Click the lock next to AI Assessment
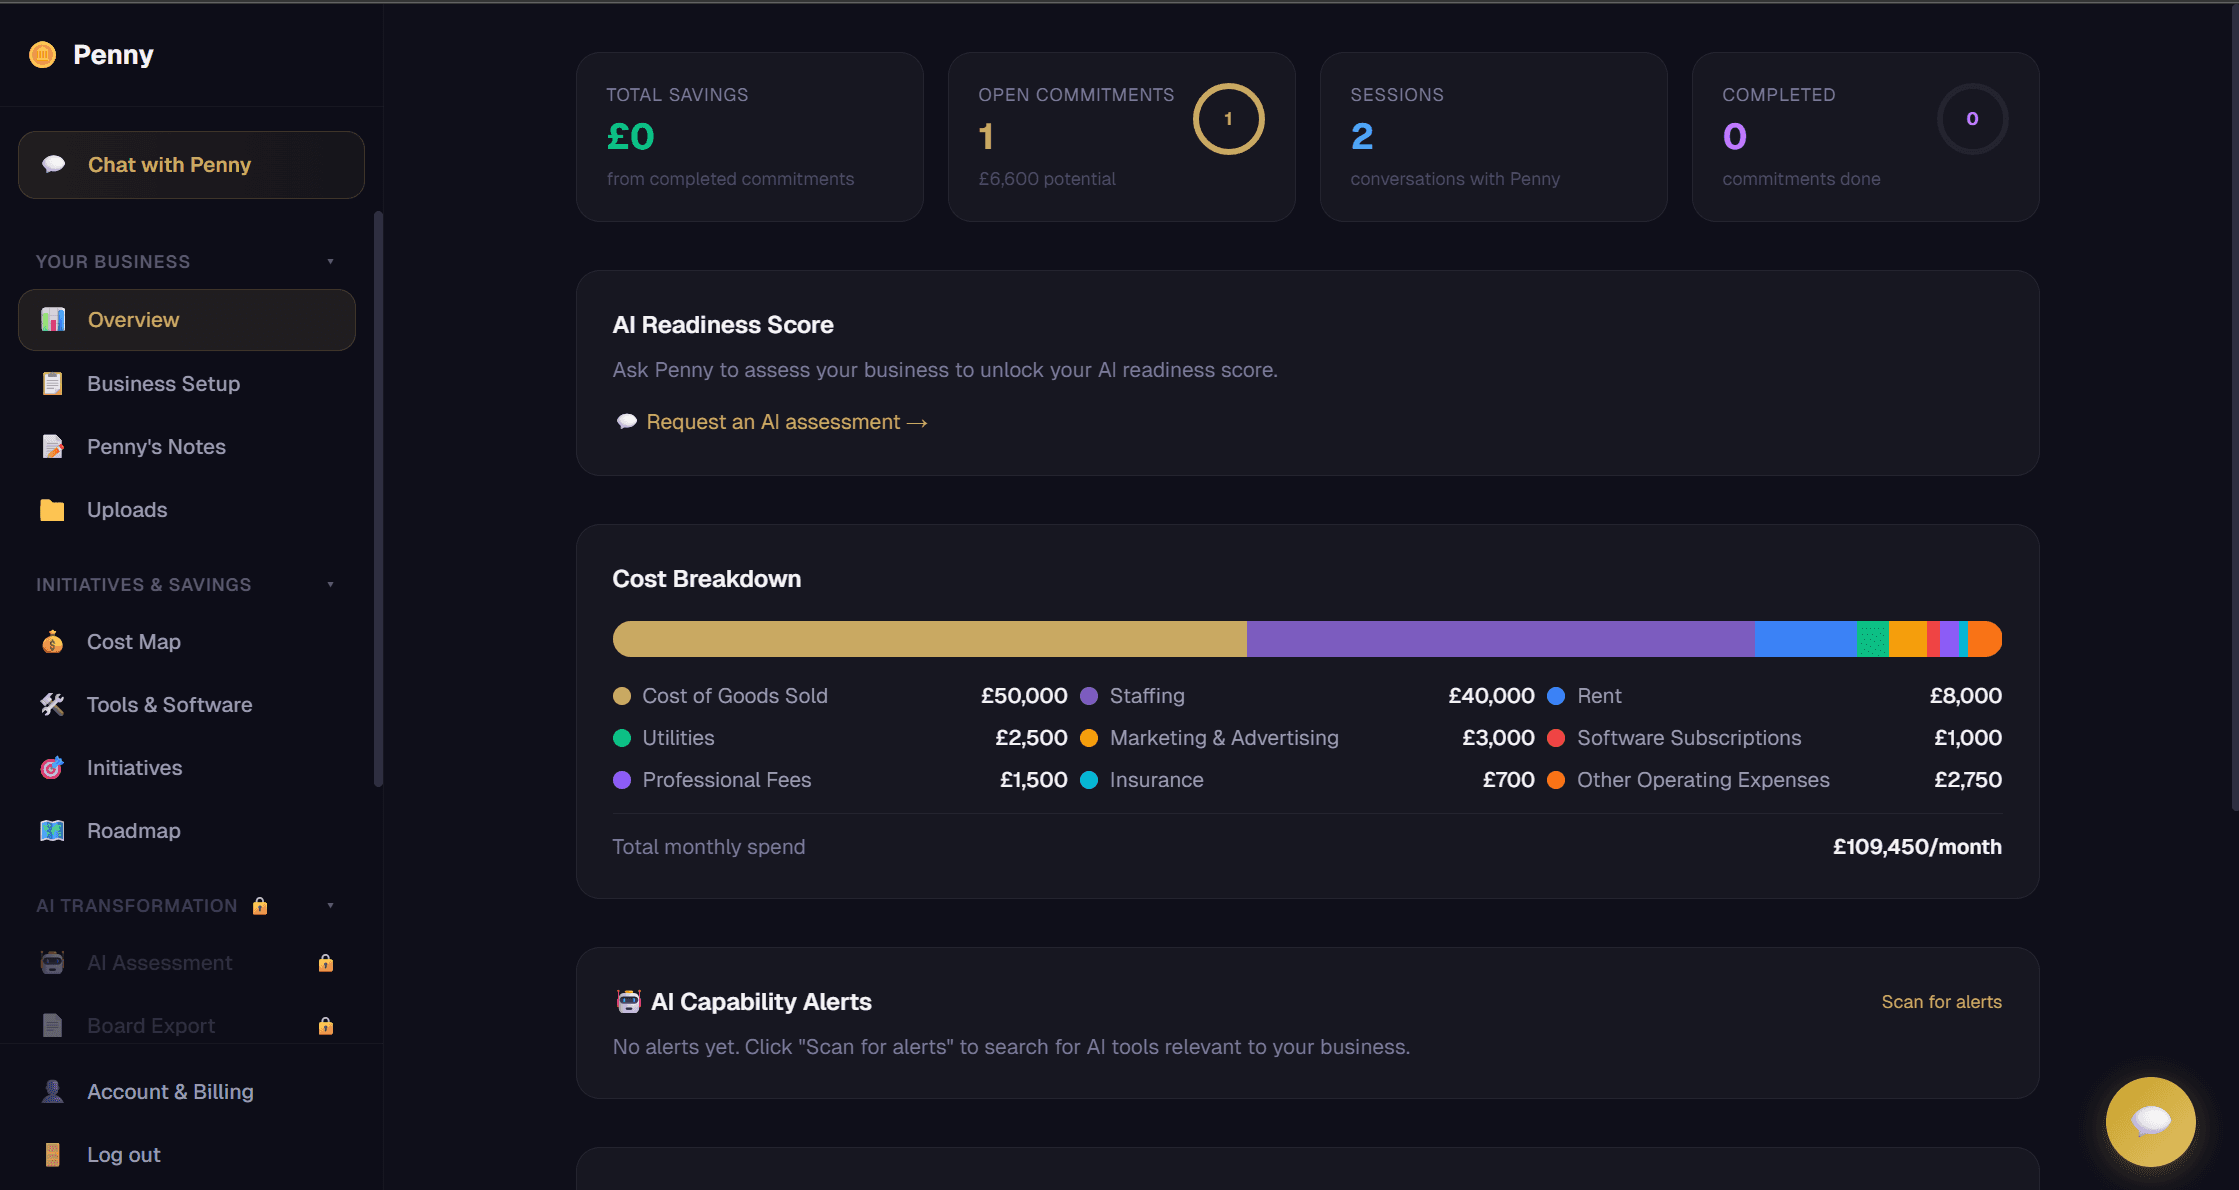 pyautogui.click(x=325, y=962)
